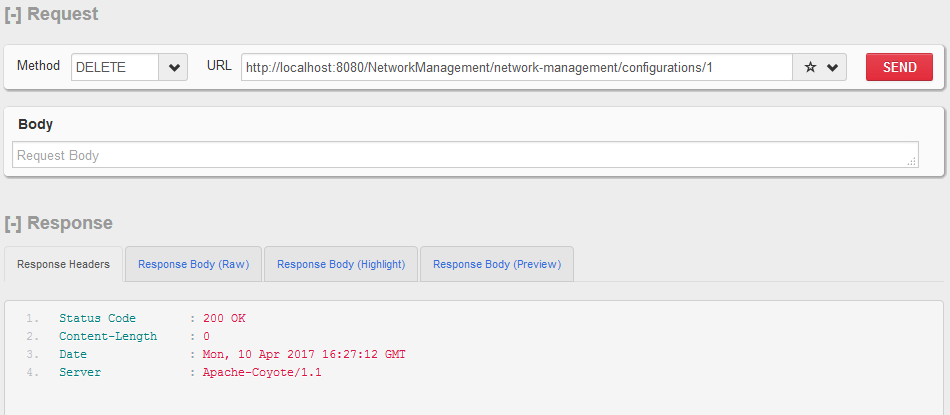Image resolution: width=950 pixels, height=415 pixels.
Task: Select the 200 OK status value
Action: (x=224, y=318)
